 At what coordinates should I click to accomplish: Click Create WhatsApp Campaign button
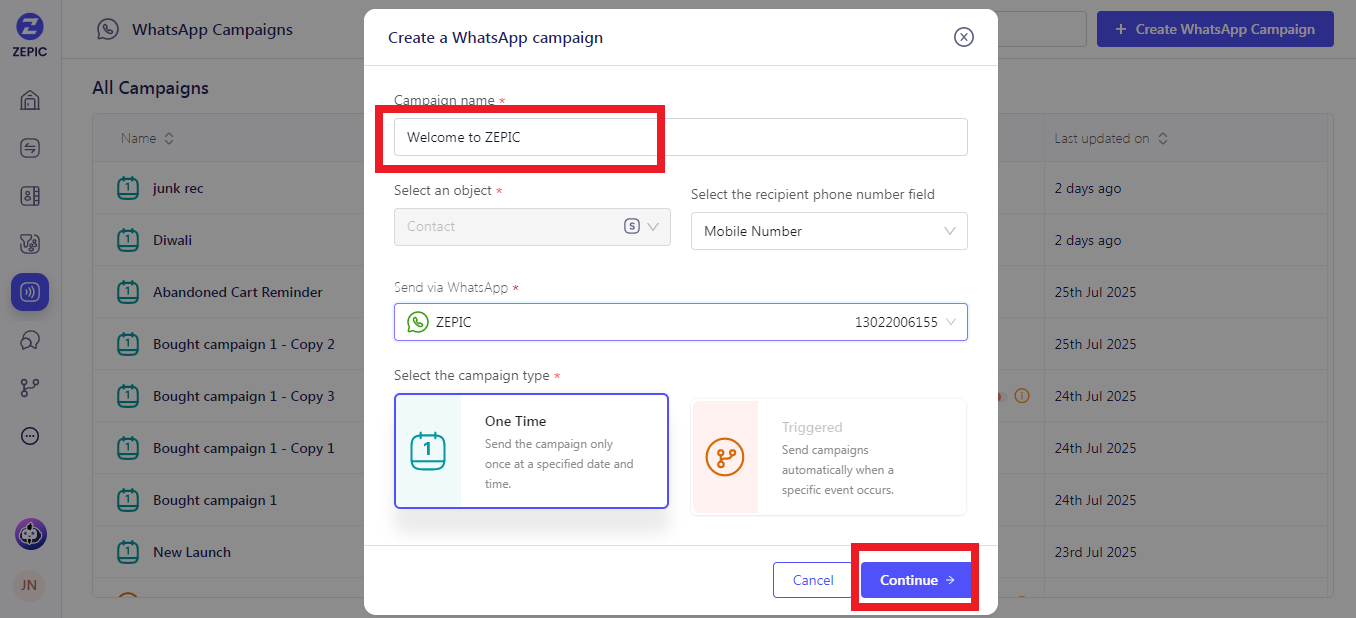point(1215,29)
